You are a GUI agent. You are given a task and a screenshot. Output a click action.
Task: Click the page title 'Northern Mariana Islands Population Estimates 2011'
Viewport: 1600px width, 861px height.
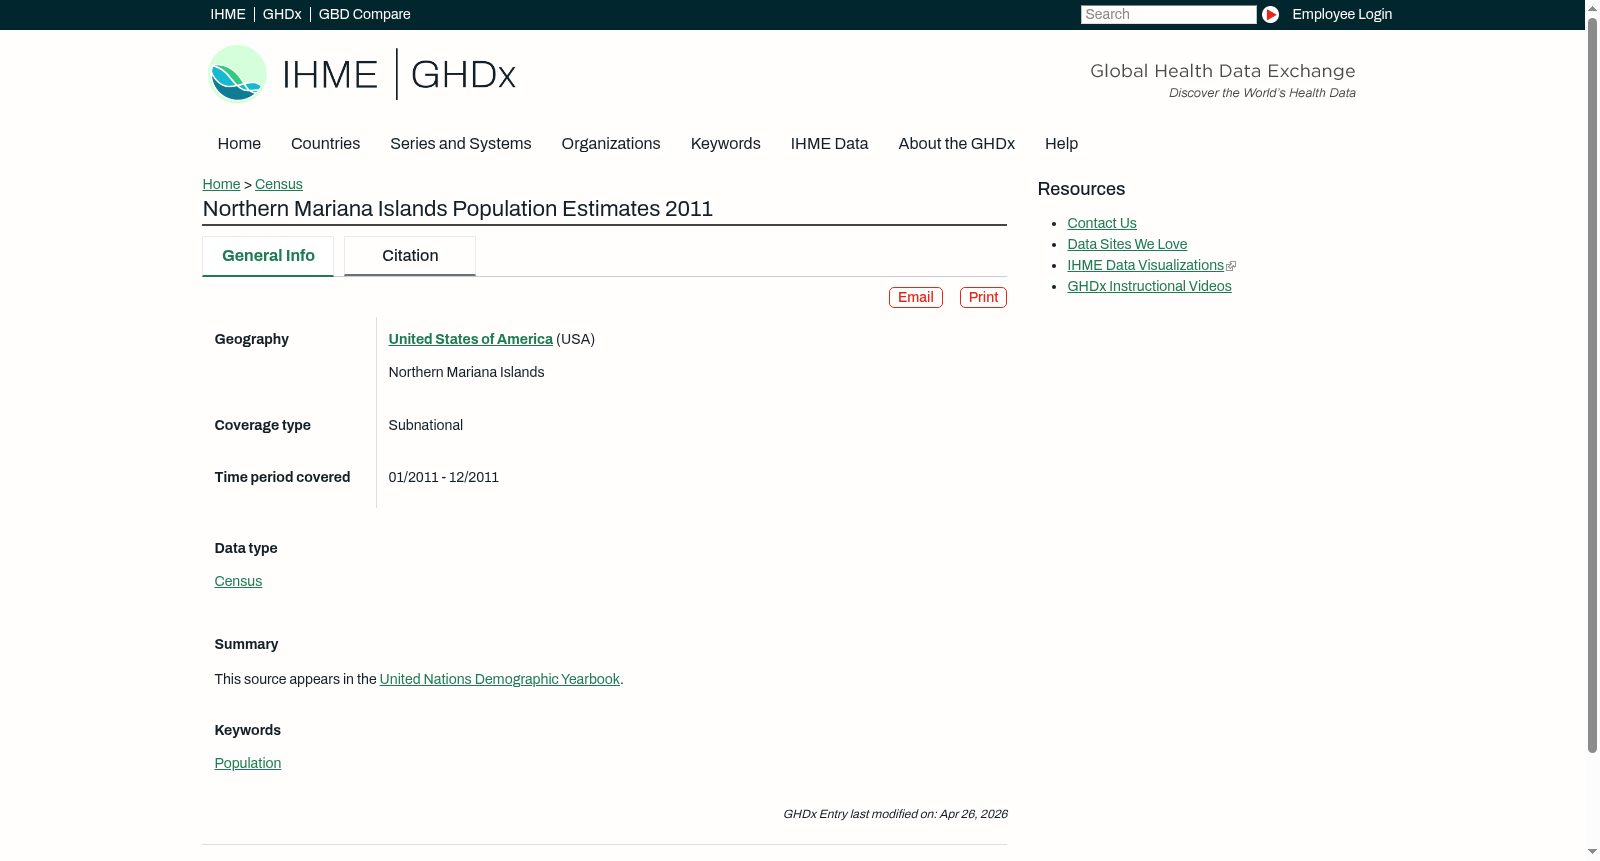(458, 209)
